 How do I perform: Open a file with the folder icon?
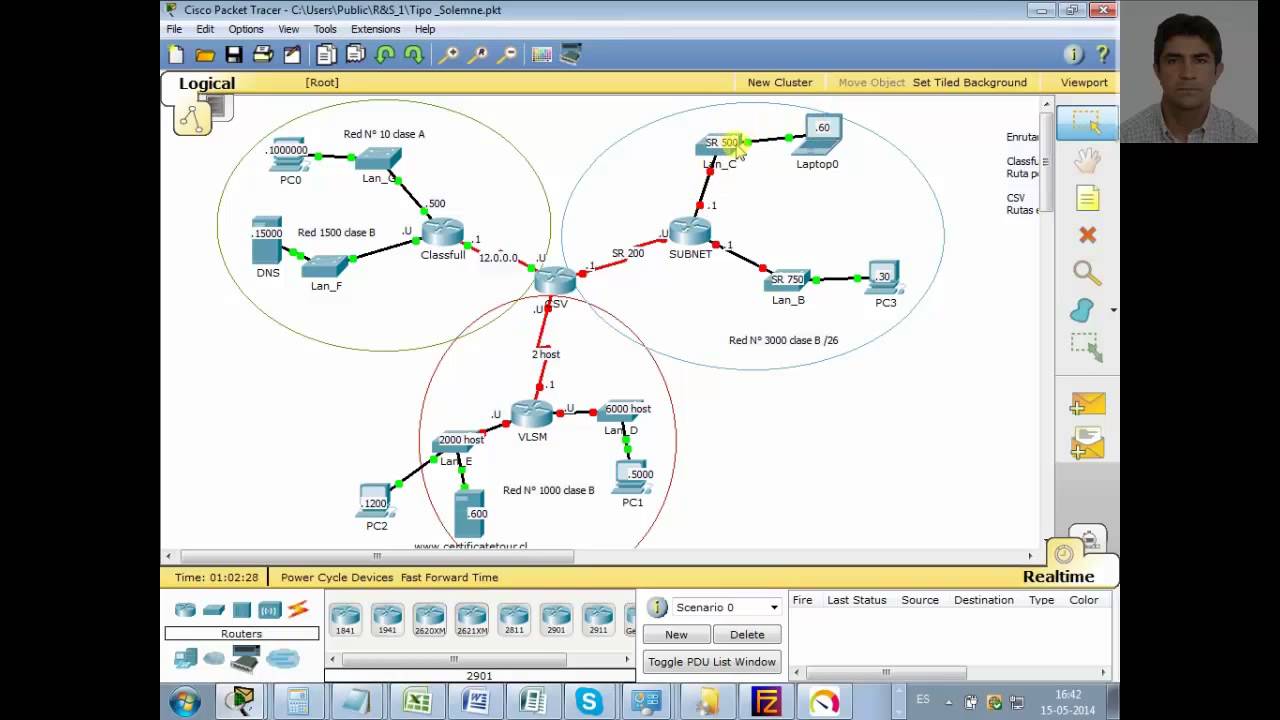[205, 55]
